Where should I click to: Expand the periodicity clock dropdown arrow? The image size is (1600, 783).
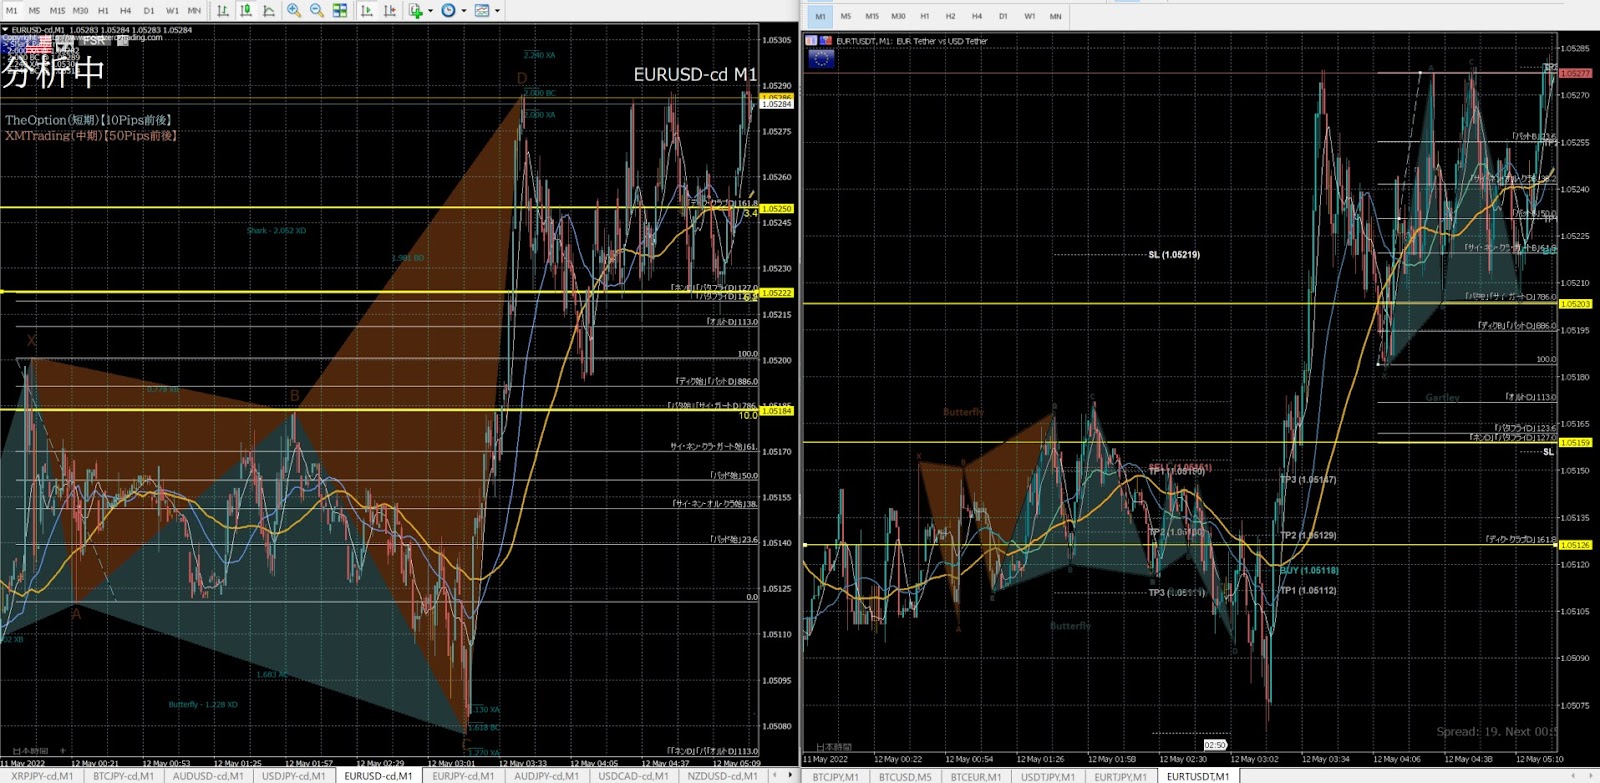[x=463, y=11]
